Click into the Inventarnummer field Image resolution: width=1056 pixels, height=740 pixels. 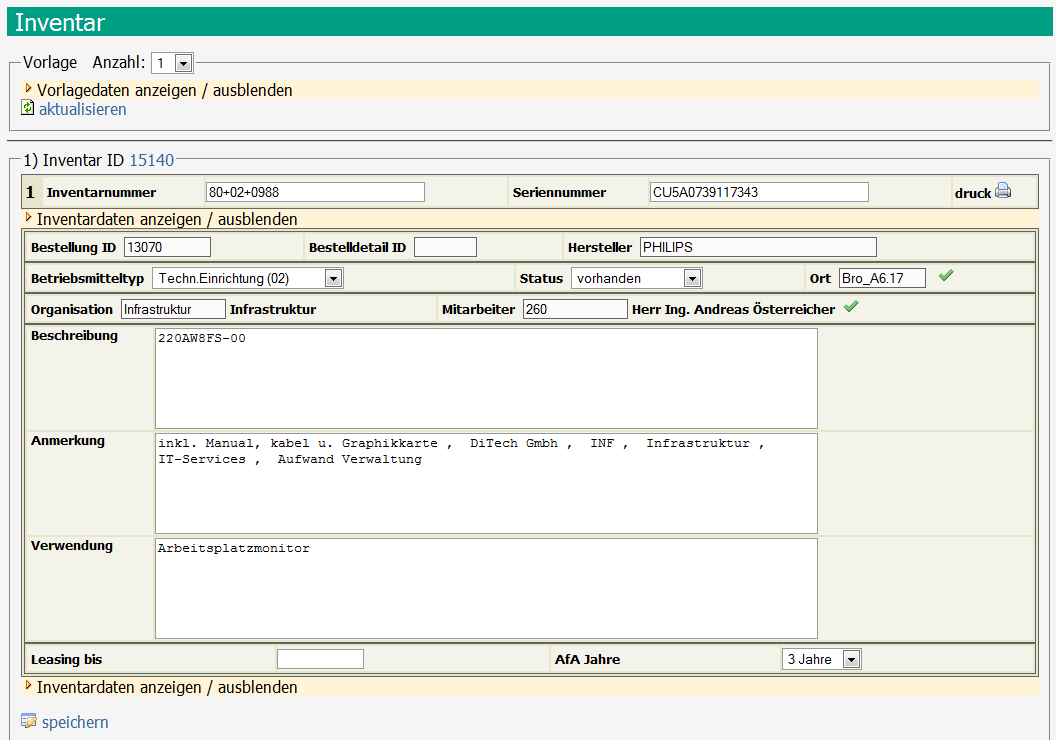tap(315, 192)
